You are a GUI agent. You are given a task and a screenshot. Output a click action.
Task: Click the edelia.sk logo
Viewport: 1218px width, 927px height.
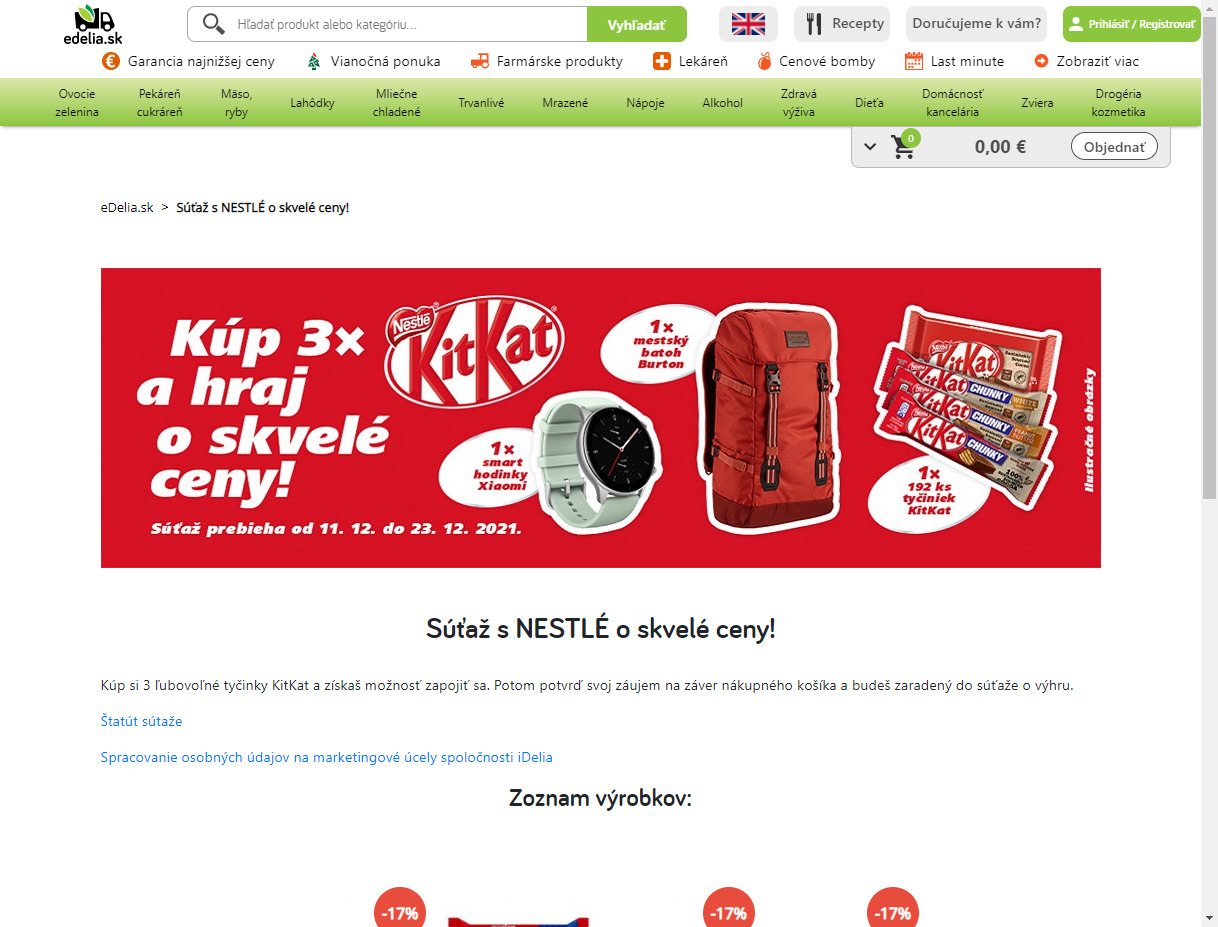[94, 24]
